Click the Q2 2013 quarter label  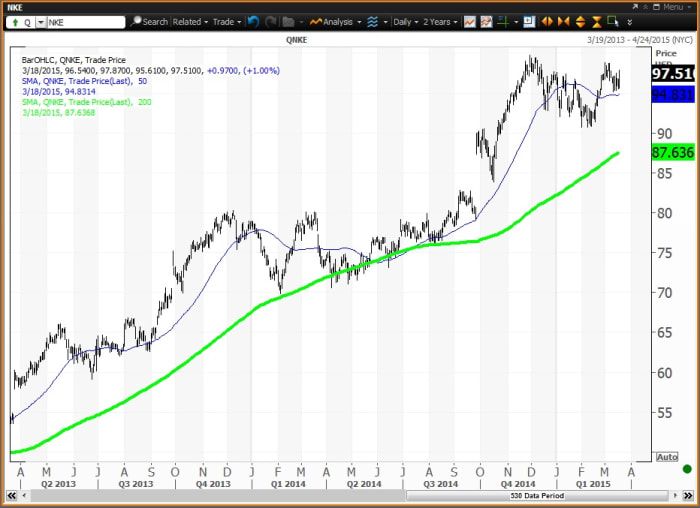coord(58,484)
